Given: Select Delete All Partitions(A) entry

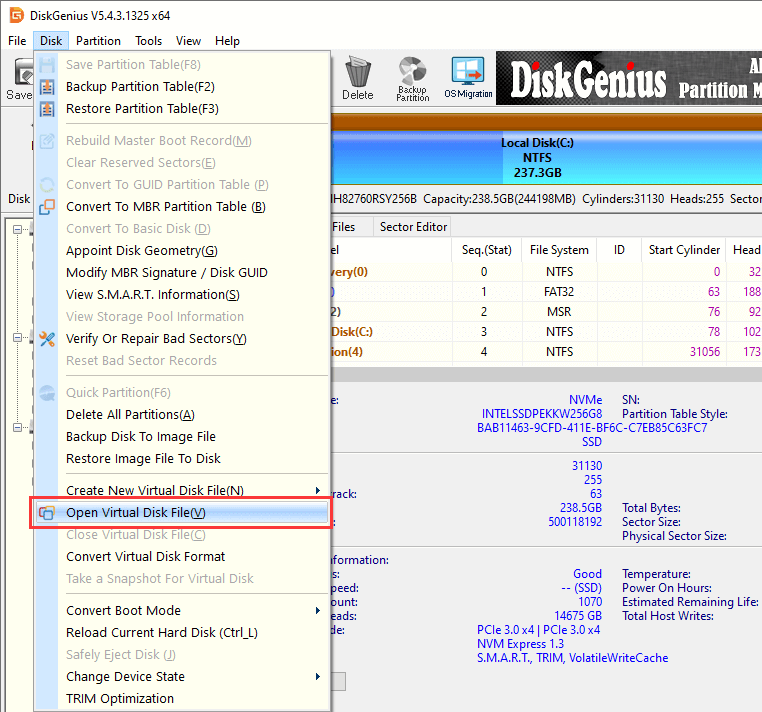Looking at the screenshot, I should coord(130,415).
